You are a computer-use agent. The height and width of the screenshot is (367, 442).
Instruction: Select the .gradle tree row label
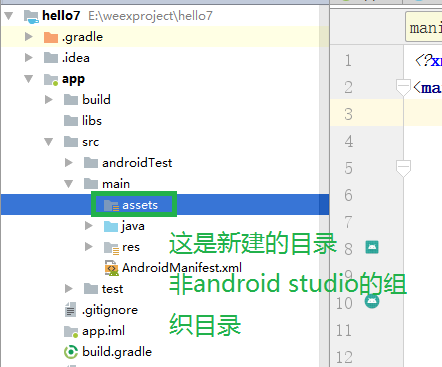pos(82,37)
